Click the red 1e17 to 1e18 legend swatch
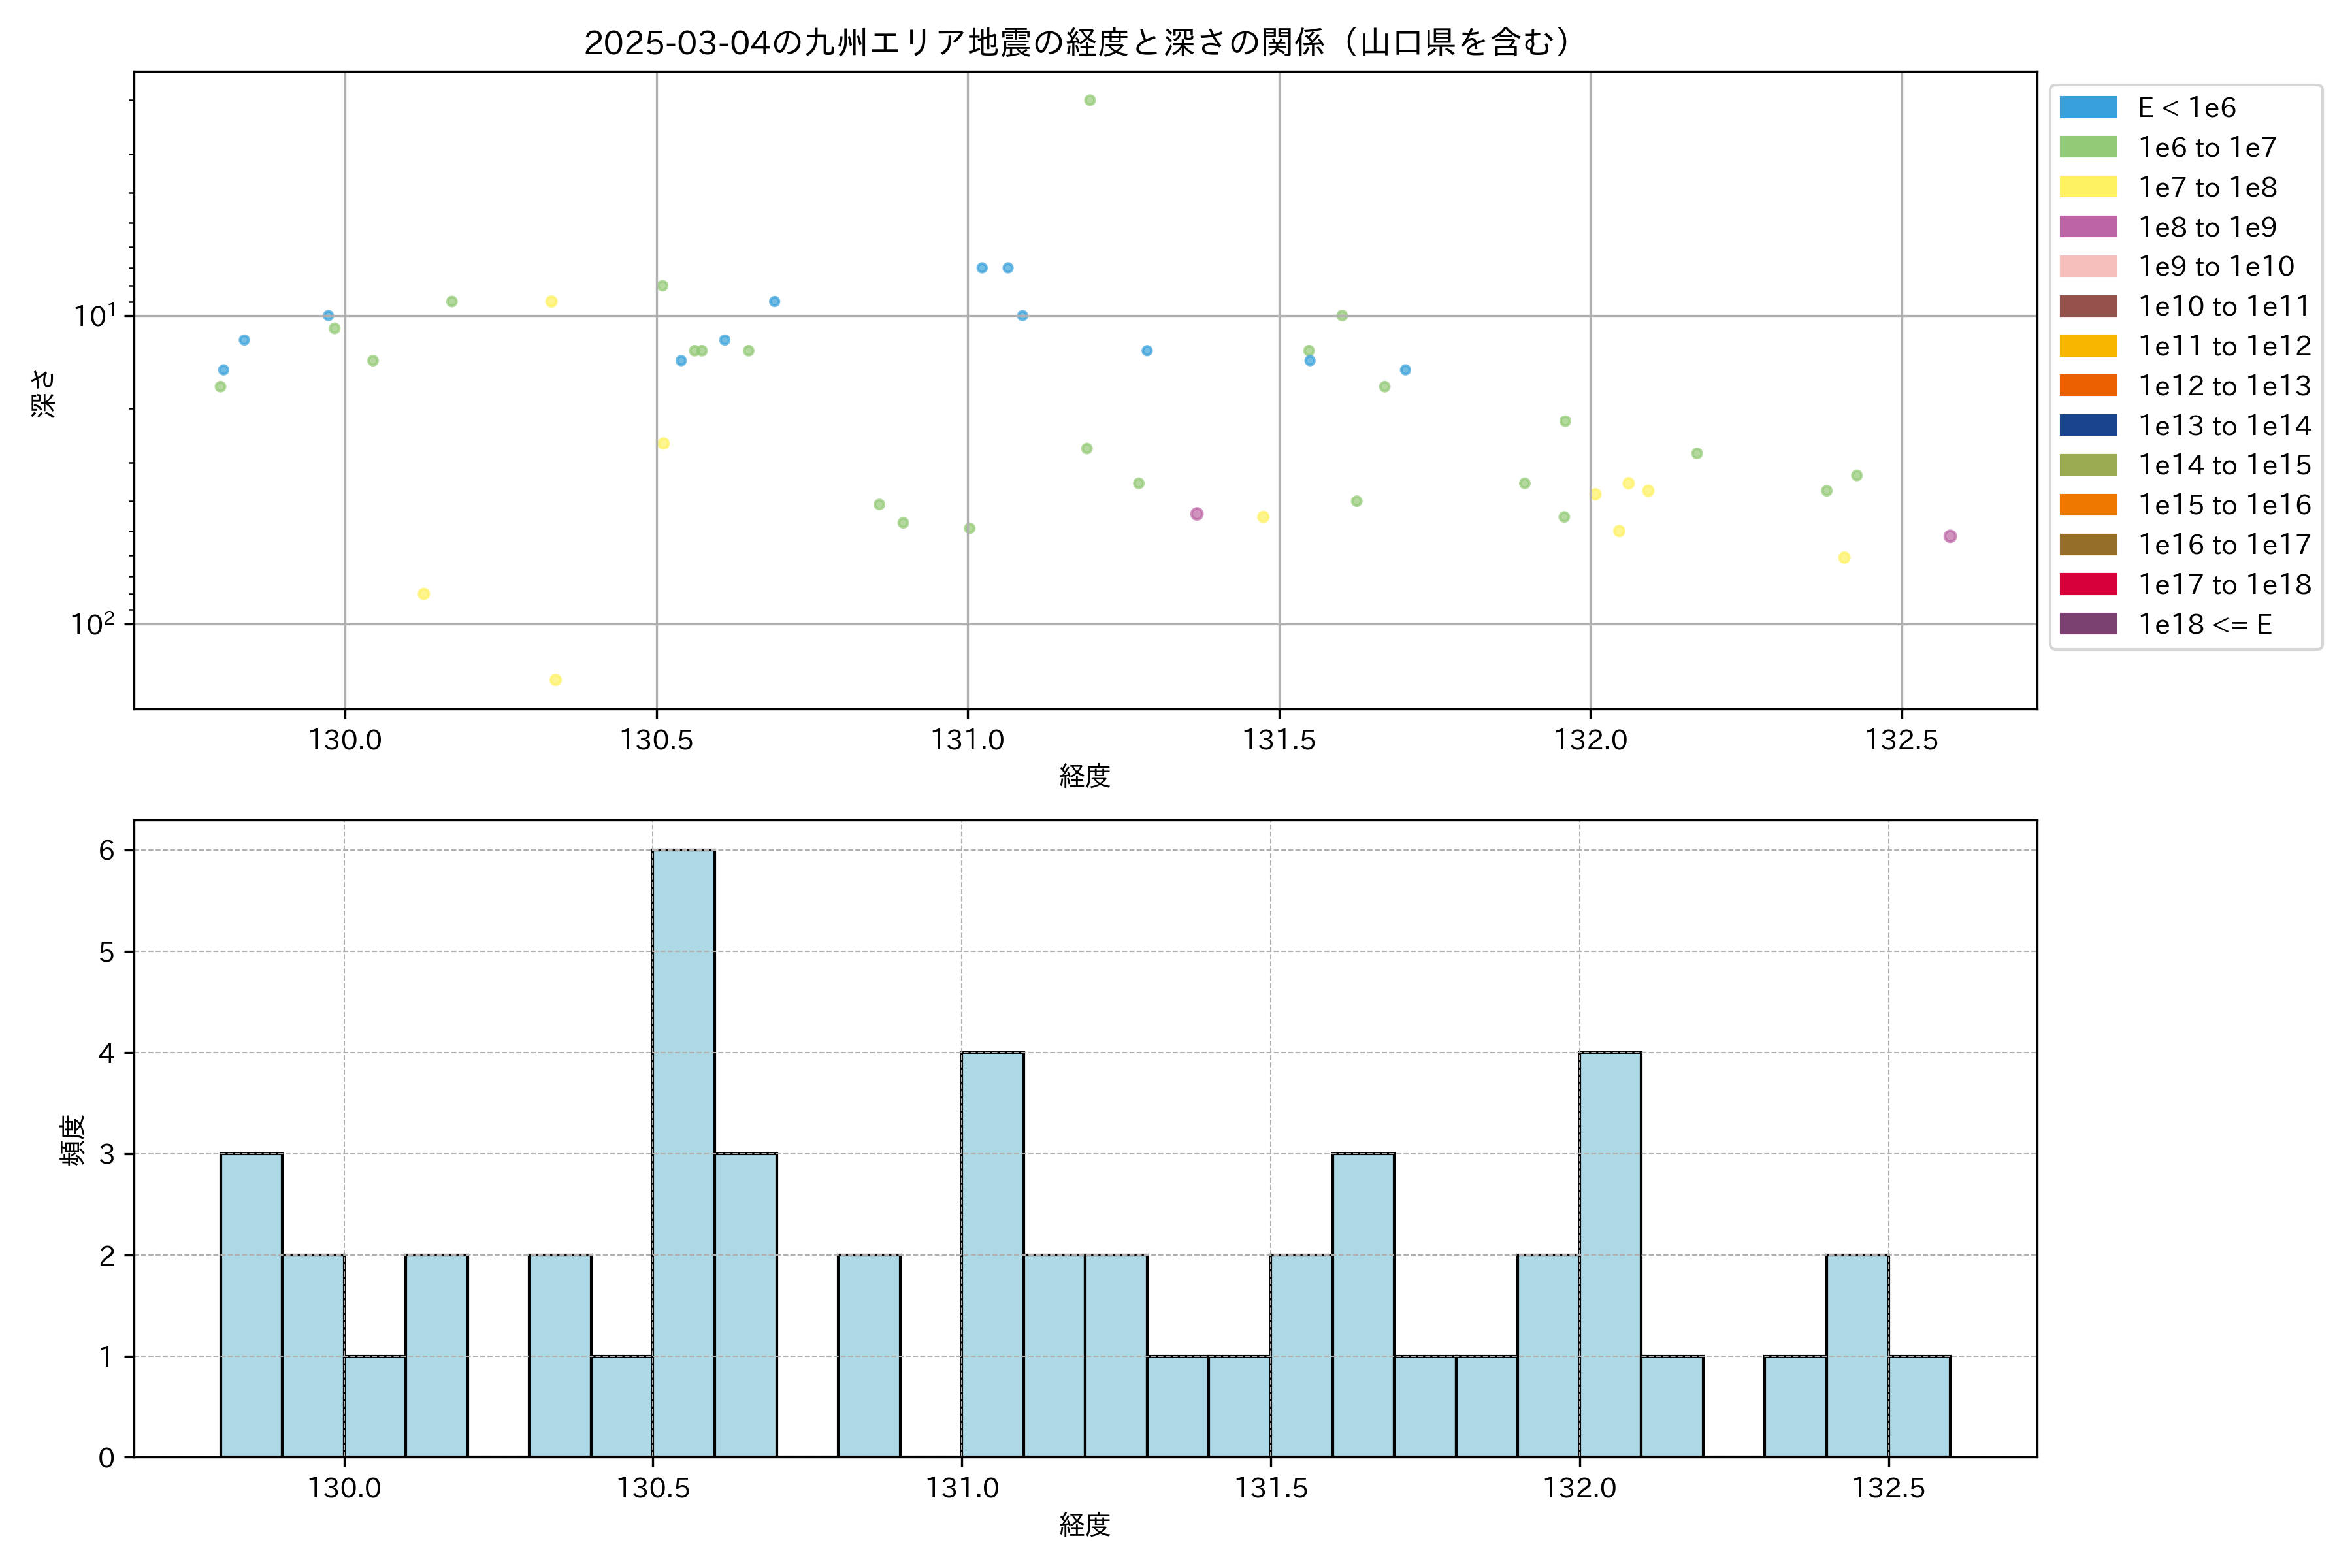This screenshot has height=1568, width=2352. pyautogui.click(x=2088, y=584)
